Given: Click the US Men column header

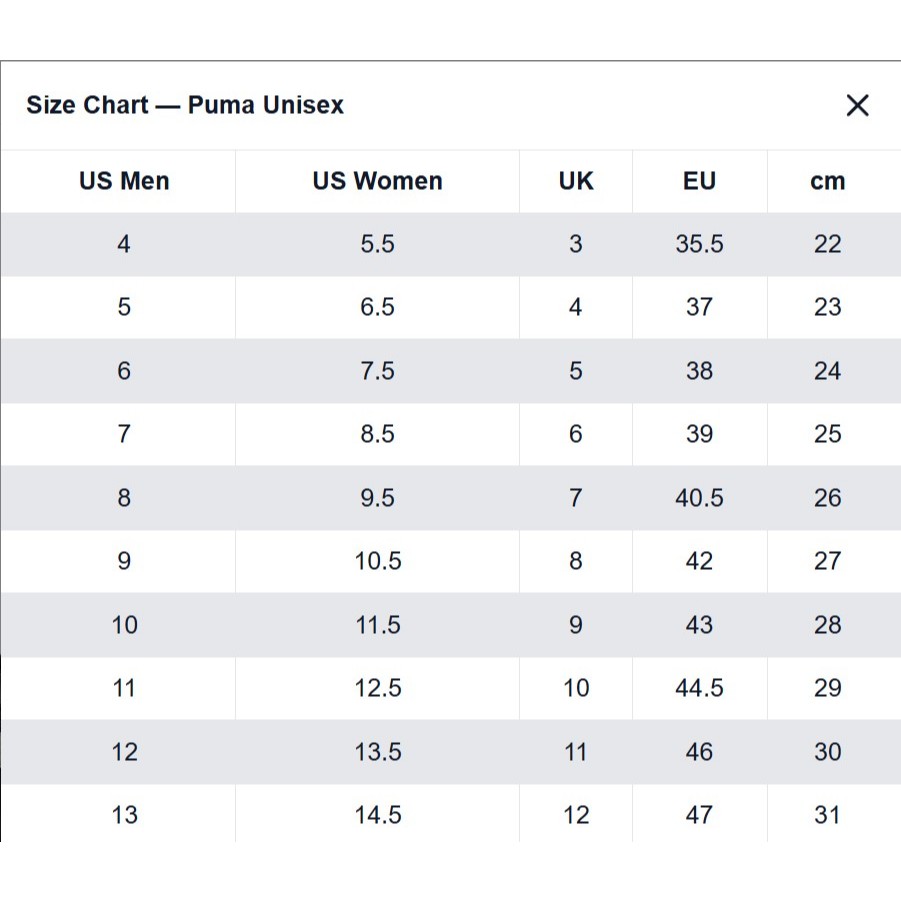Looking at the screenshot, I should point(124,181).
